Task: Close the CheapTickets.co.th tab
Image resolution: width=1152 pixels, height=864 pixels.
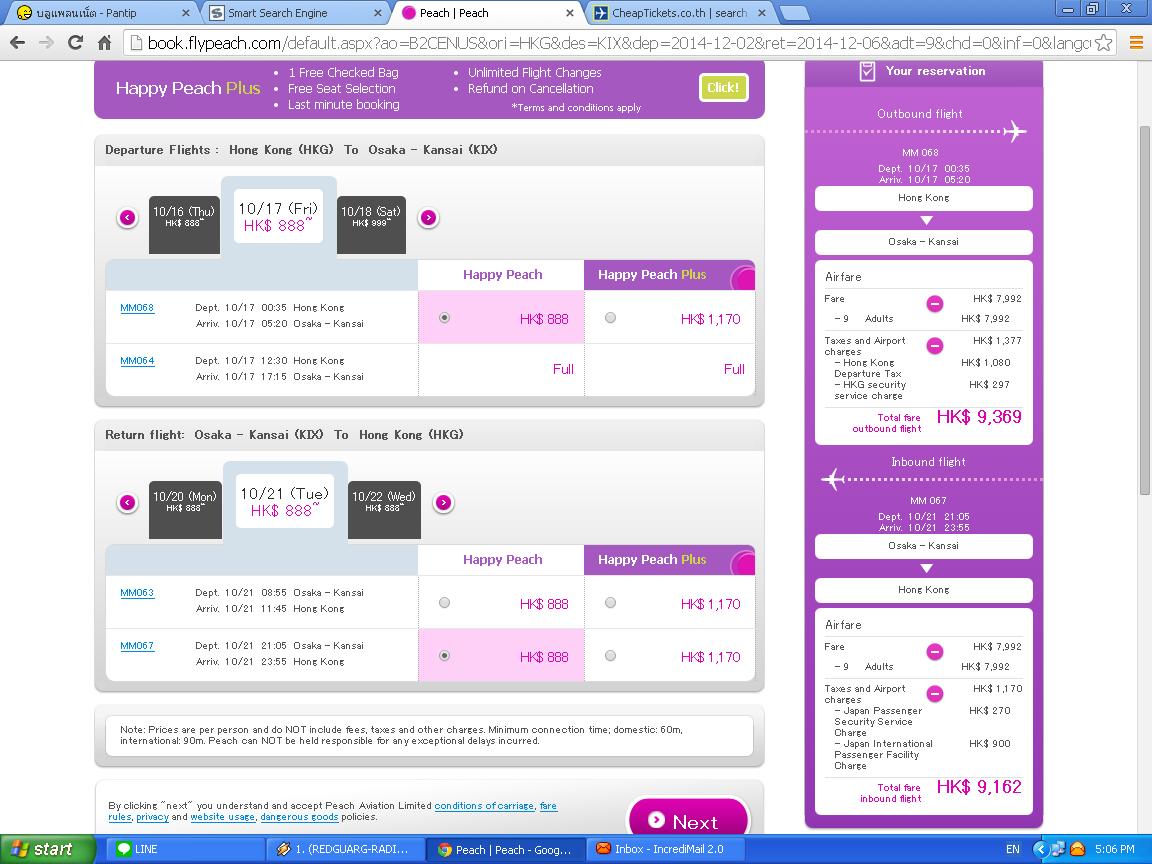Action: tap(762, 12)
